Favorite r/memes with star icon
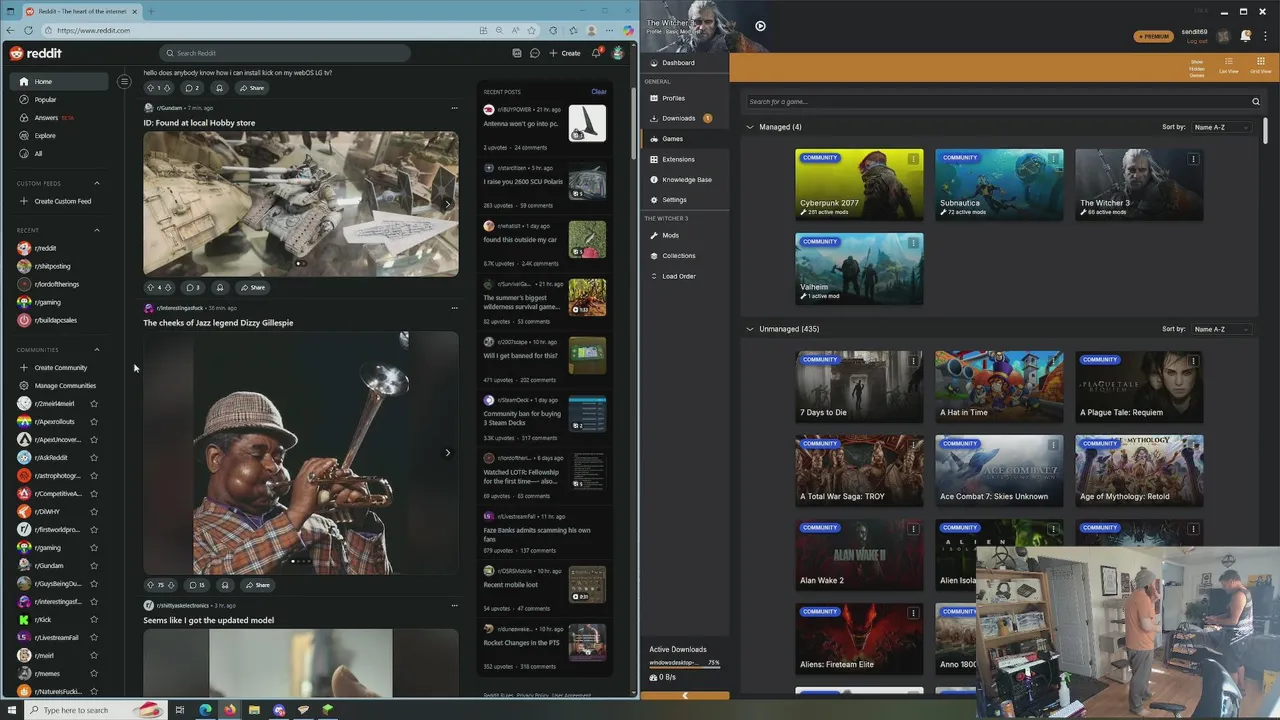Image resolution: width=1280 pixels, height=720 pixels. tap(94, 674)
